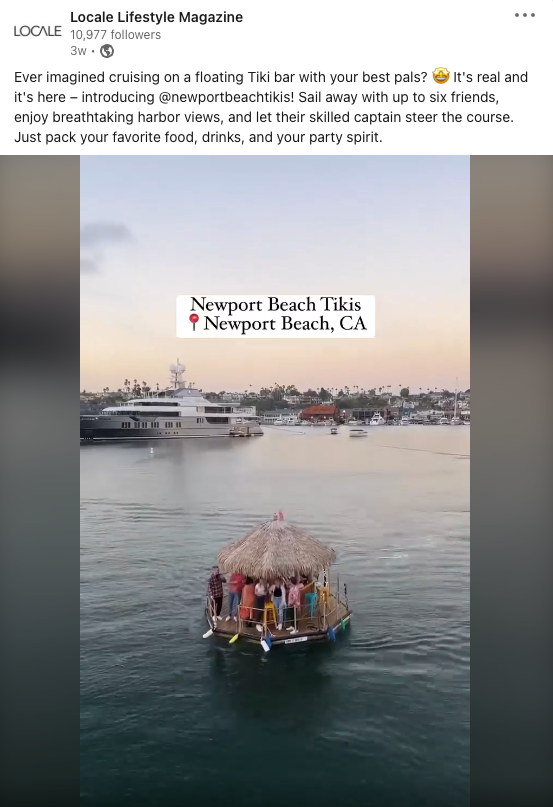Select the 10,977 followers text
This screenshot has width=553, height=807.
(115, 34)
